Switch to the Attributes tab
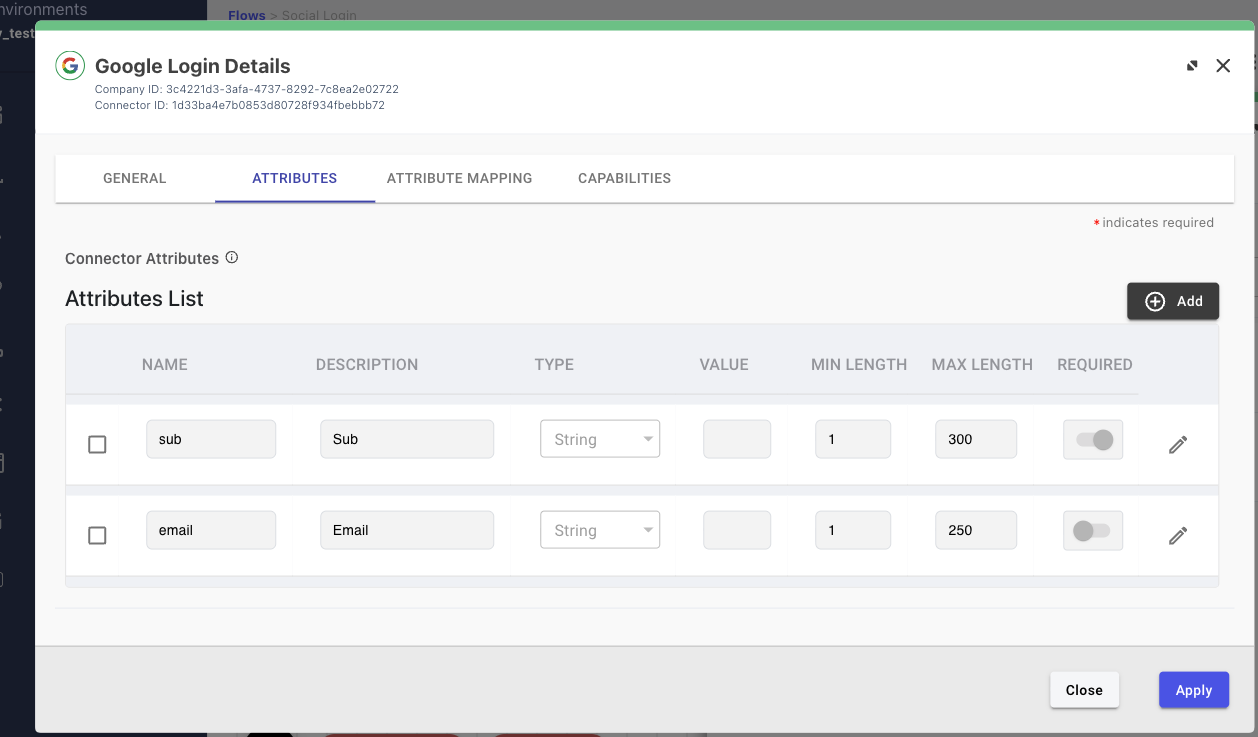This screenshot has height=737, width=1258. (295, 178)
